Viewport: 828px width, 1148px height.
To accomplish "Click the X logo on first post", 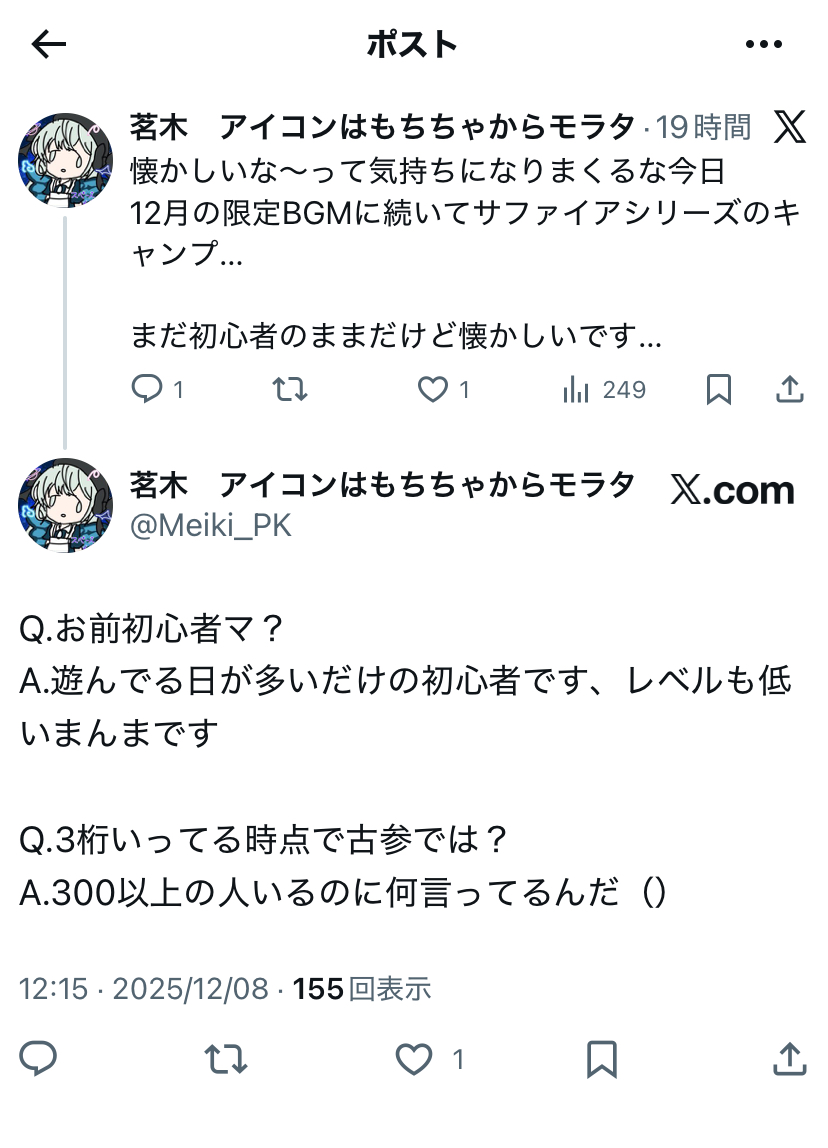I will pos(790,127).
